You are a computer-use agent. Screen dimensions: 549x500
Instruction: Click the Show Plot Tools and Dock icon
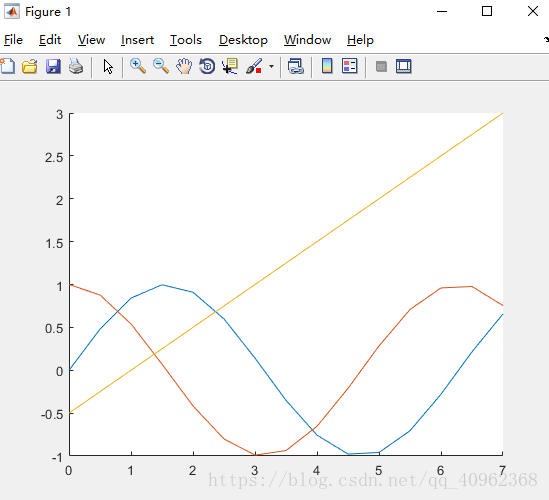(404, 66)
